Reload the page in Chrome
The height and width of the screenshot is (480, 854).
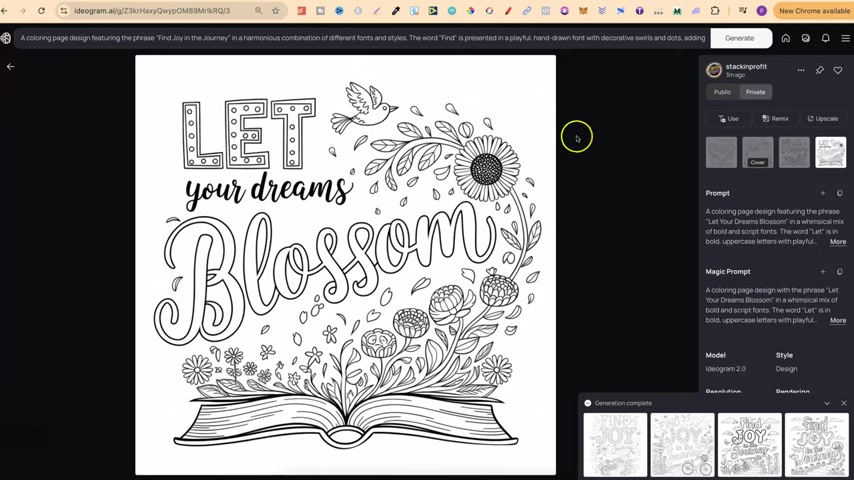pyautogui.click(x=41, y=10)
